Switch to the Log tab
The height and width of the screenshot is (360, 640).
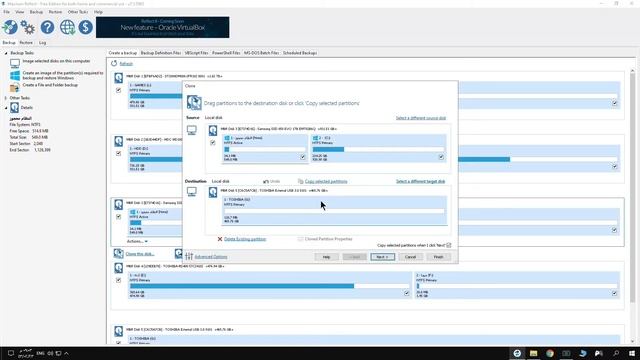pyautogui.click(x=42, y=42)
